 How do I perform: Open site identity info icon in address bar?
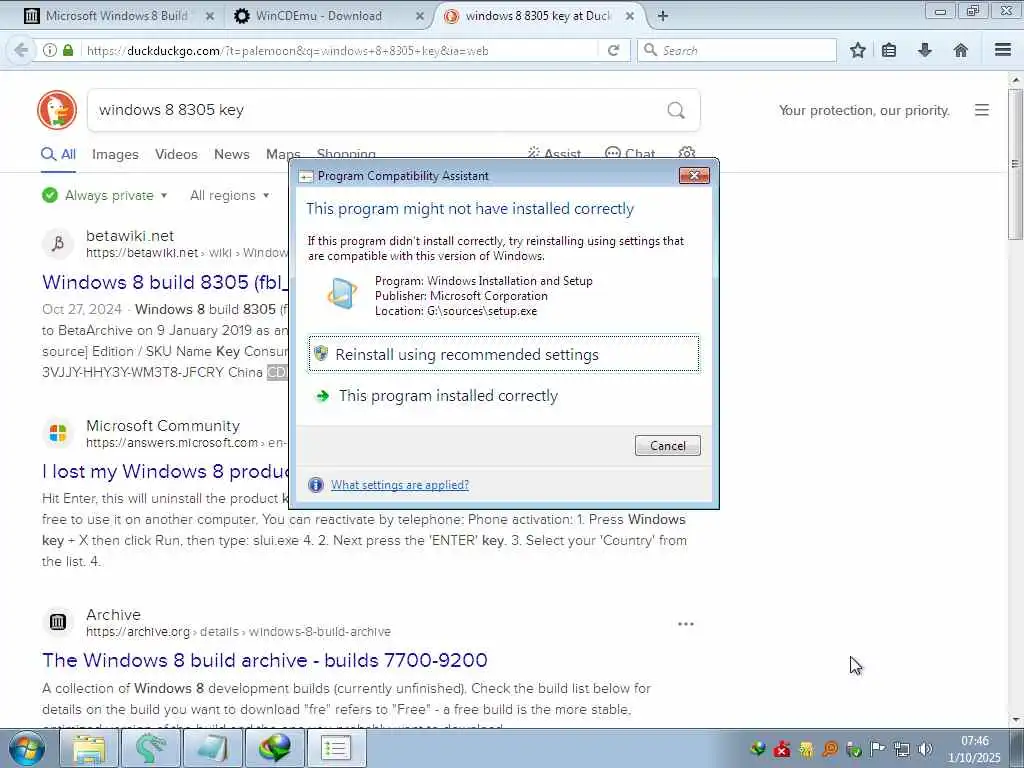50,50
